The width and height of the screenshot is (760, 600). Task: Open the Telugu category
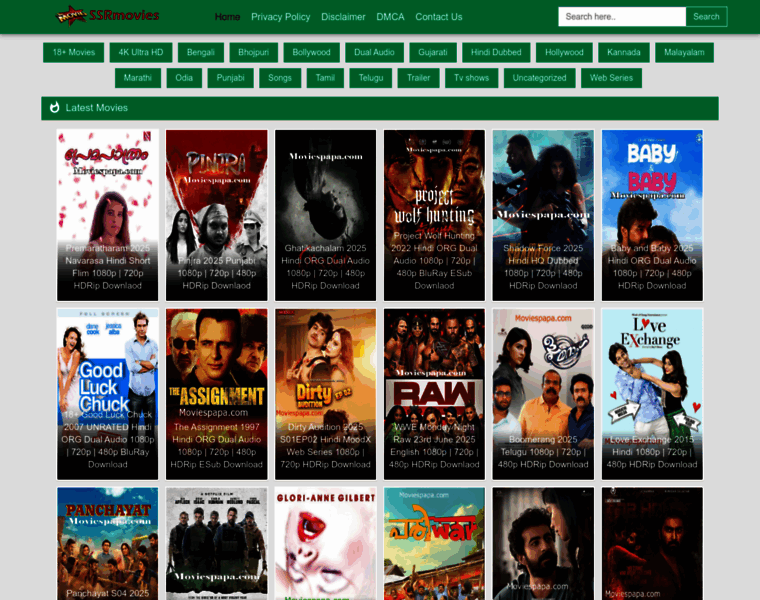(371, 78)
